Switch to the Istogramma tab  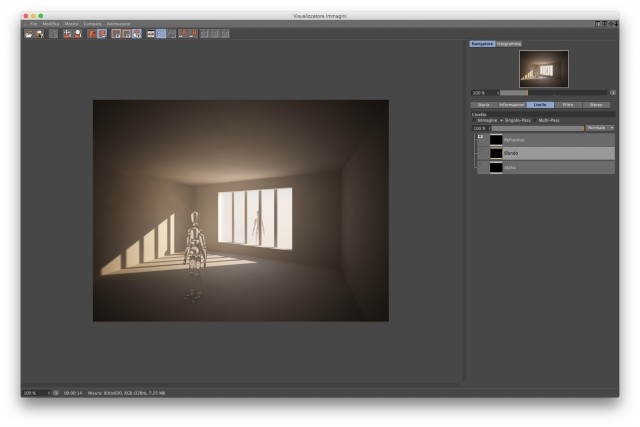pos(509,44)
